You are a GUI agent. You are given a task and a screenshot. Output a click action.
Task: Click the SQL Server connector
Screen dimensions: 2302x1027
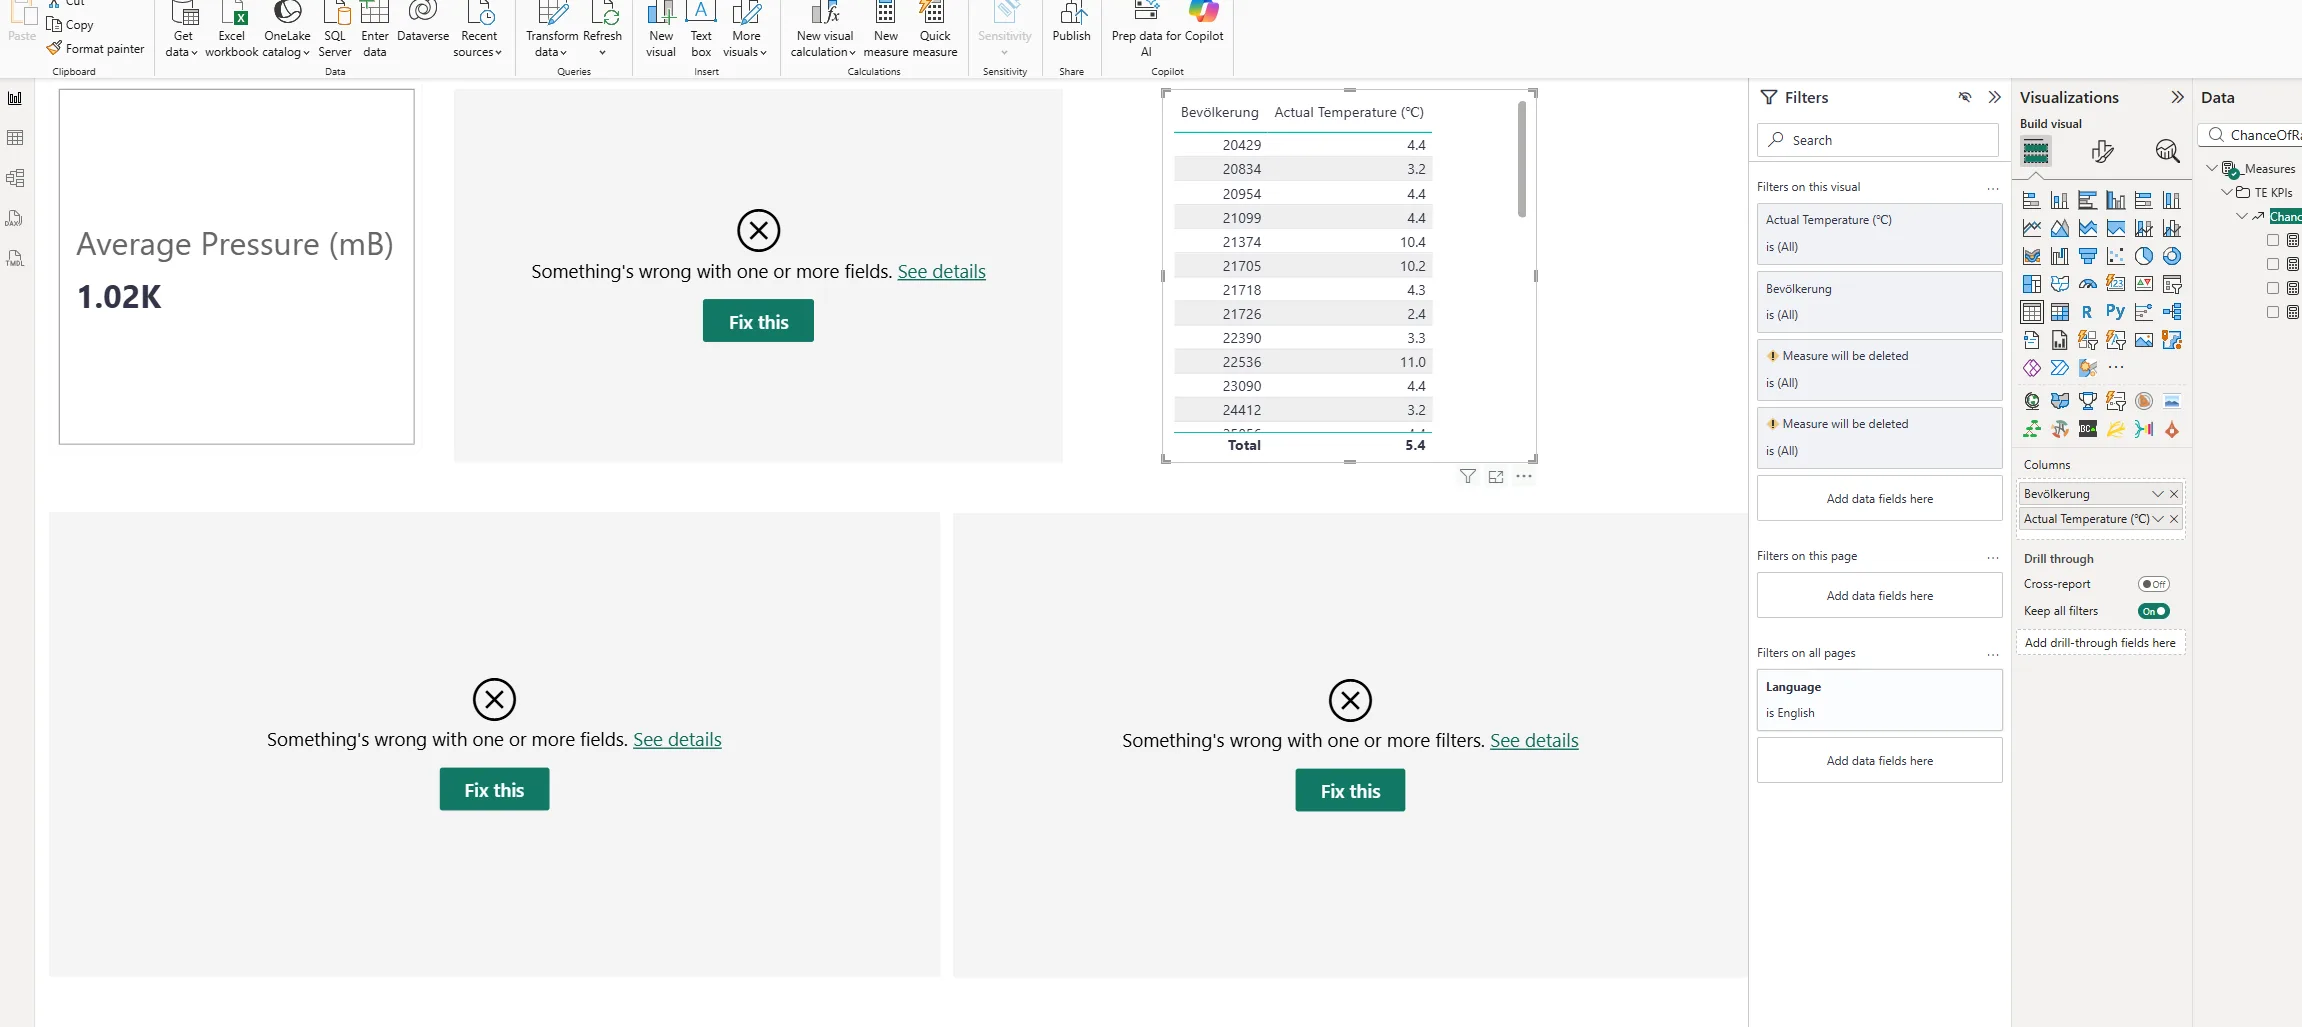click(x=335, y=30)
